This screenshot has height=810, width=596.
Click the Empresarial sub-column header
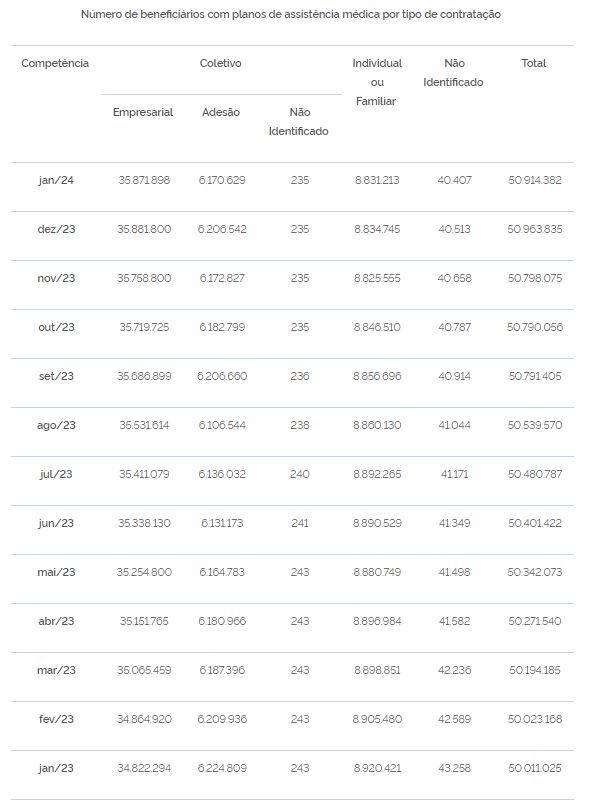pyautogui.click(x=143, y=113)
